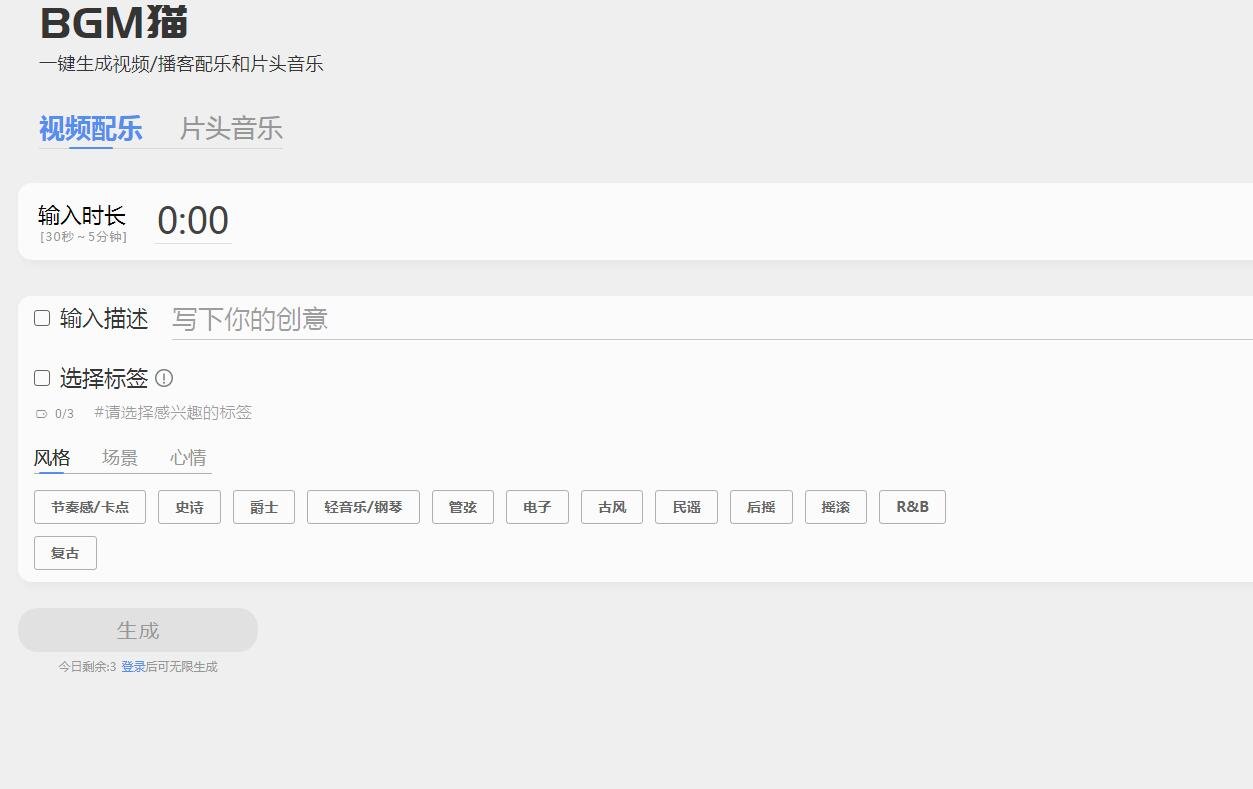The width and height of the screenshot is (1253, 789).
Task: Select the R&B style tag
Action: point(912,507)
